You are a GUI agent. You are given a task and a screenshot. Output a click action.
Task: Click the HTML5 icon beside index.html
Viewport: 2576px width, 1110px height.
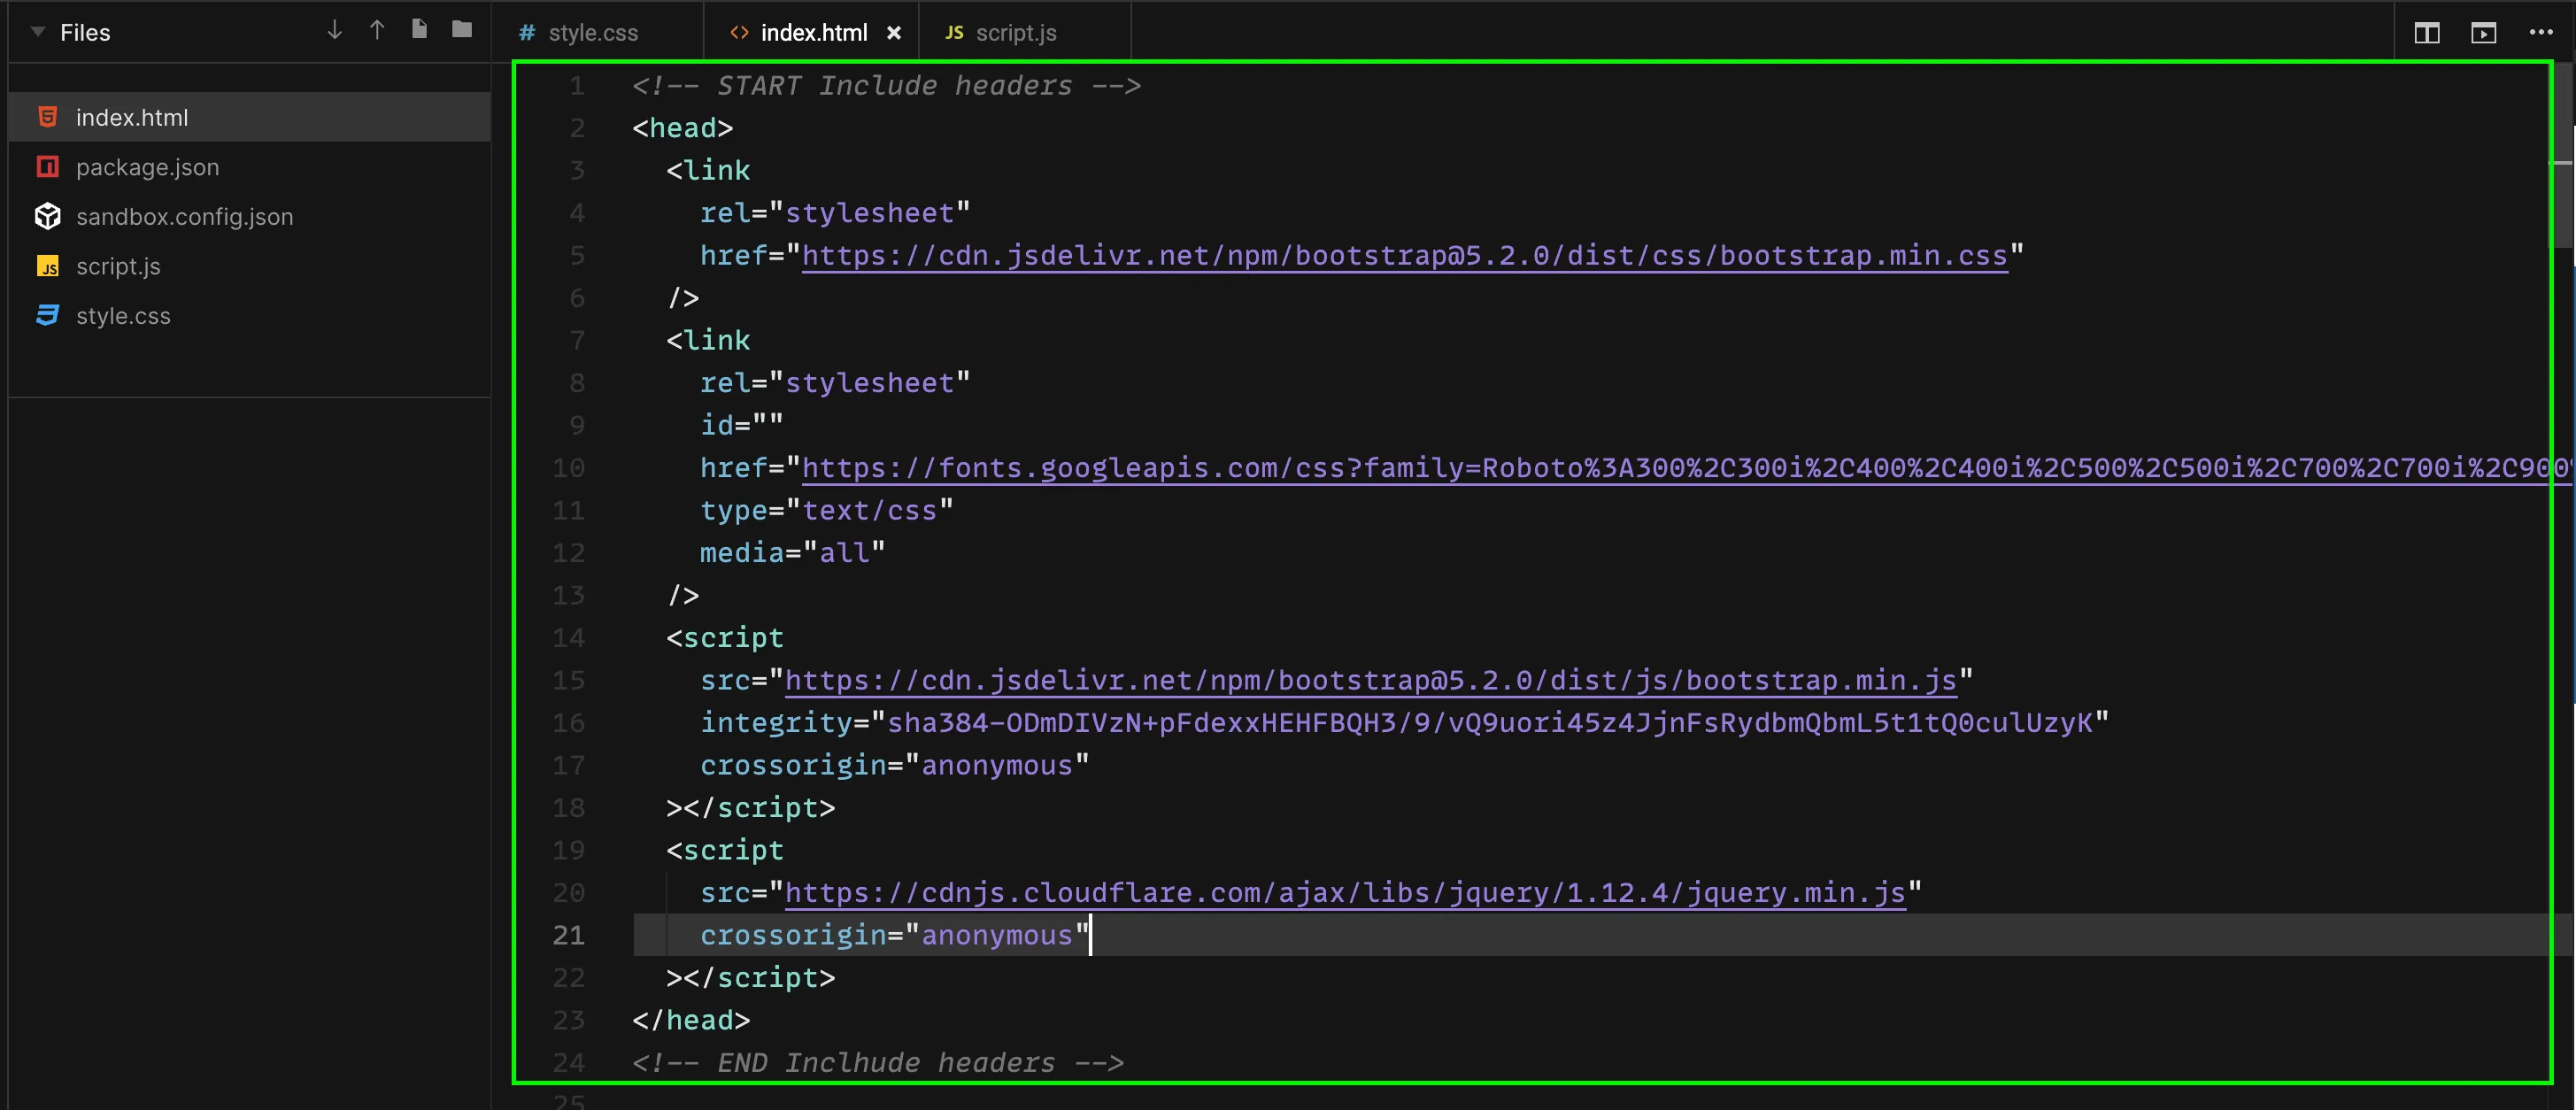pyautogui.click(x=47, y=117)
